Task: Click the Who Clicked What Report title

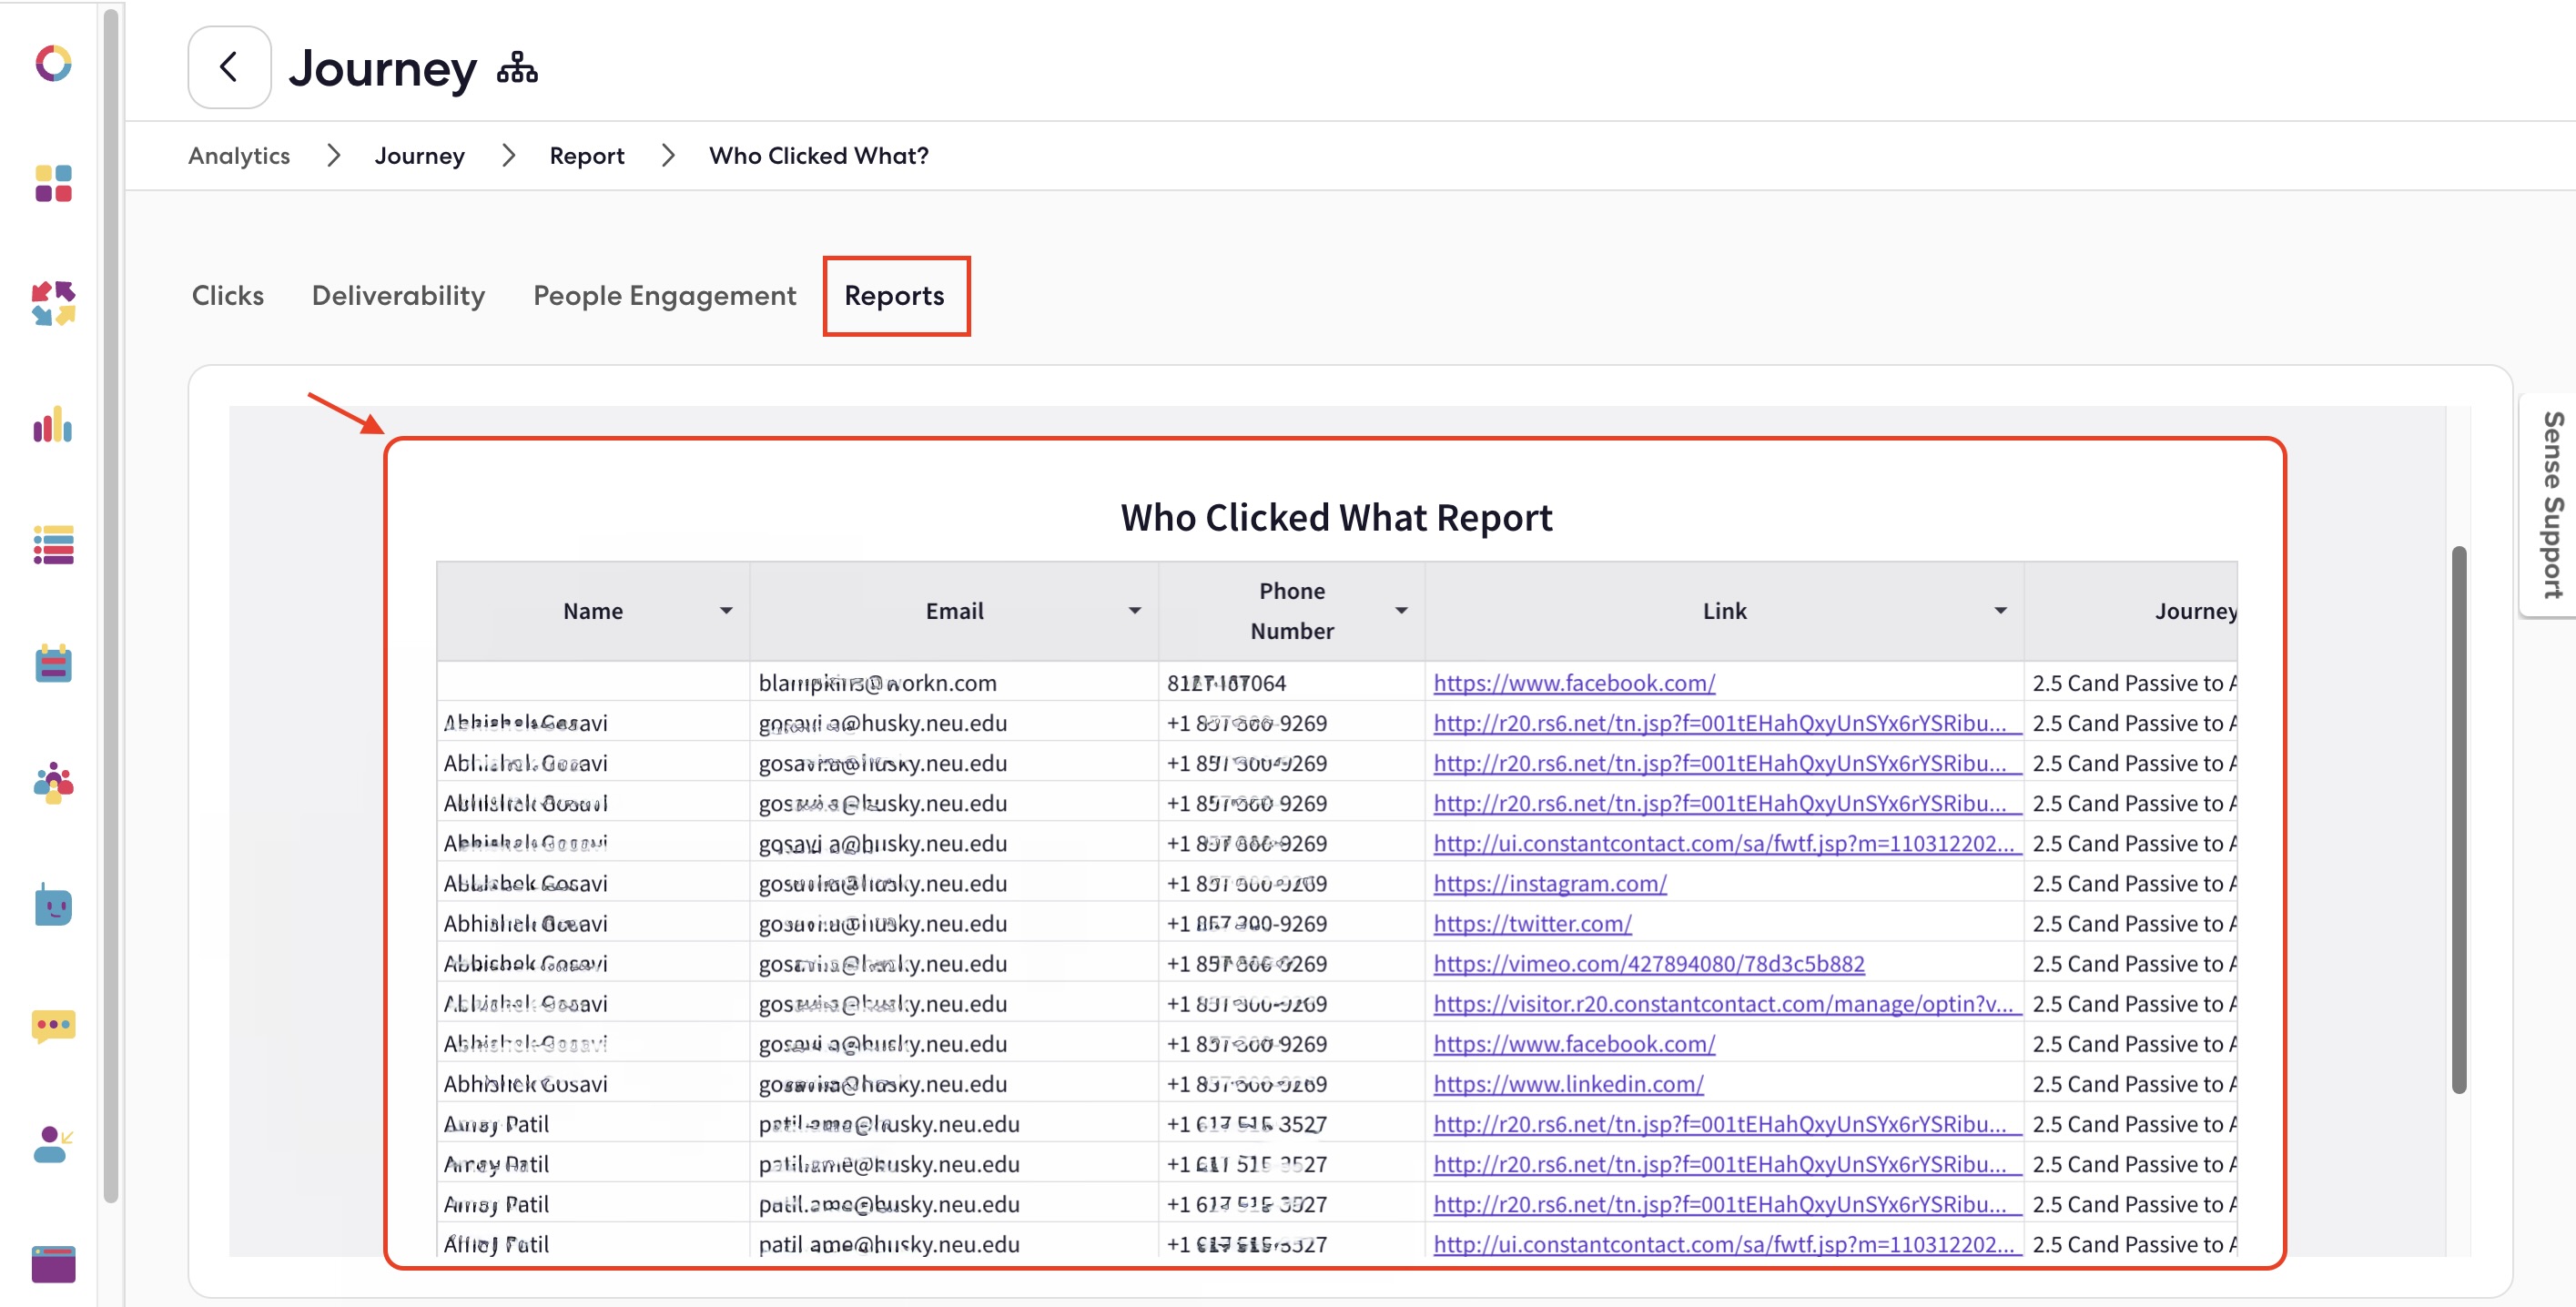Action: pyautogui.click(x=1336, y=518)
